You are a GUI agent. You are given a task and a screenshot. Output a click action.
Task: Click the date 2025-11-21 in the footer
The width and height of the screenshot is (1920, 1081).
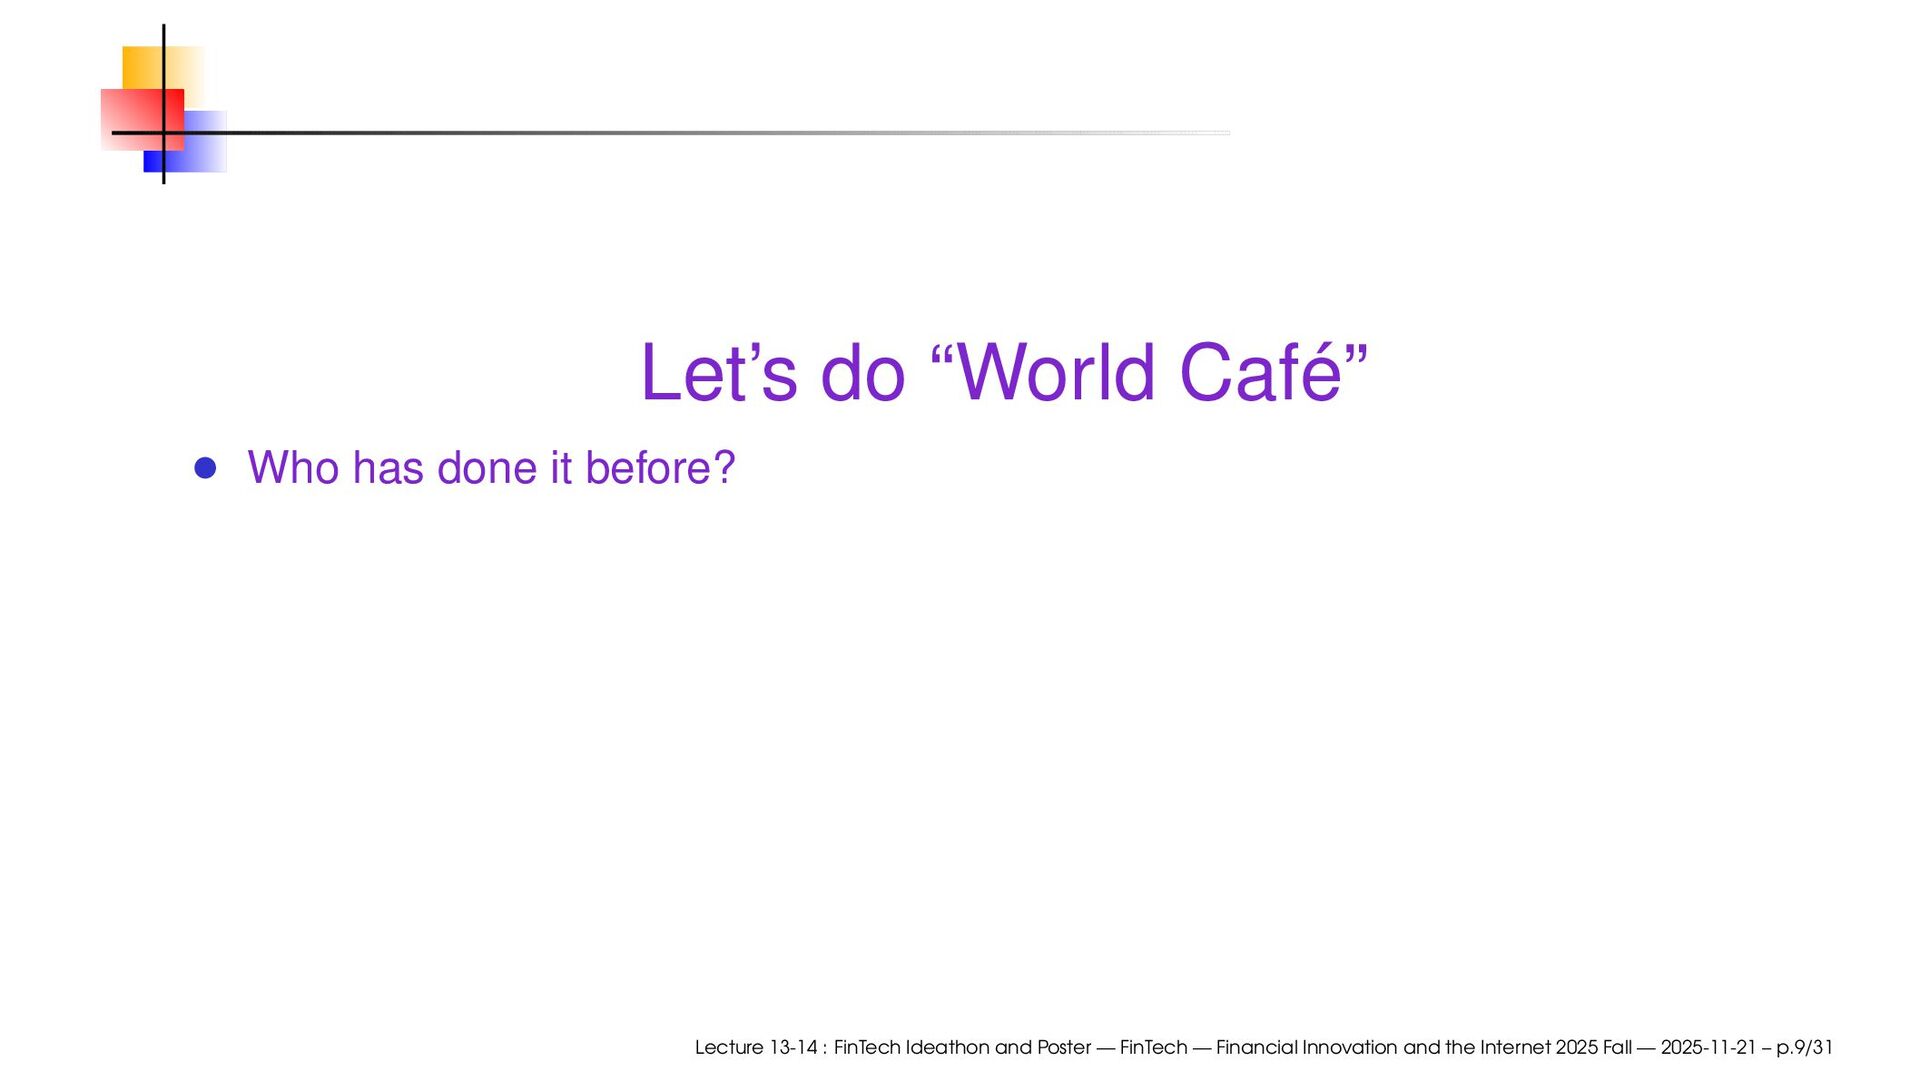1708,1047
